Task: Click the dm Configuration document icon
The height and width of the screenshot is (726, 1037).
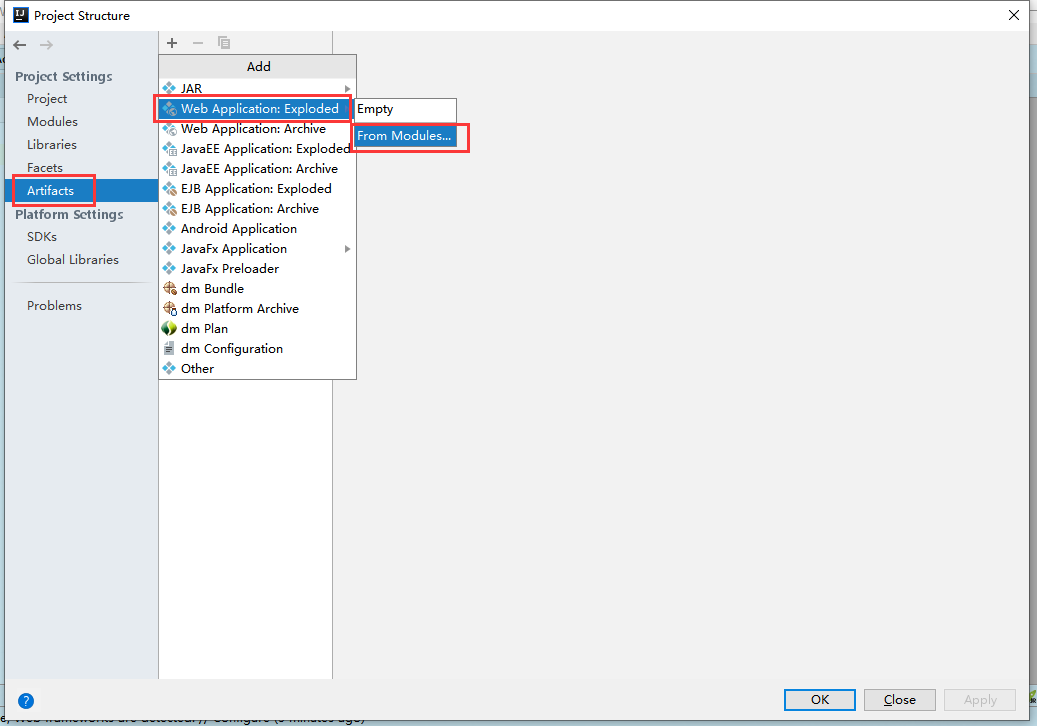Action: pos(169,348)
